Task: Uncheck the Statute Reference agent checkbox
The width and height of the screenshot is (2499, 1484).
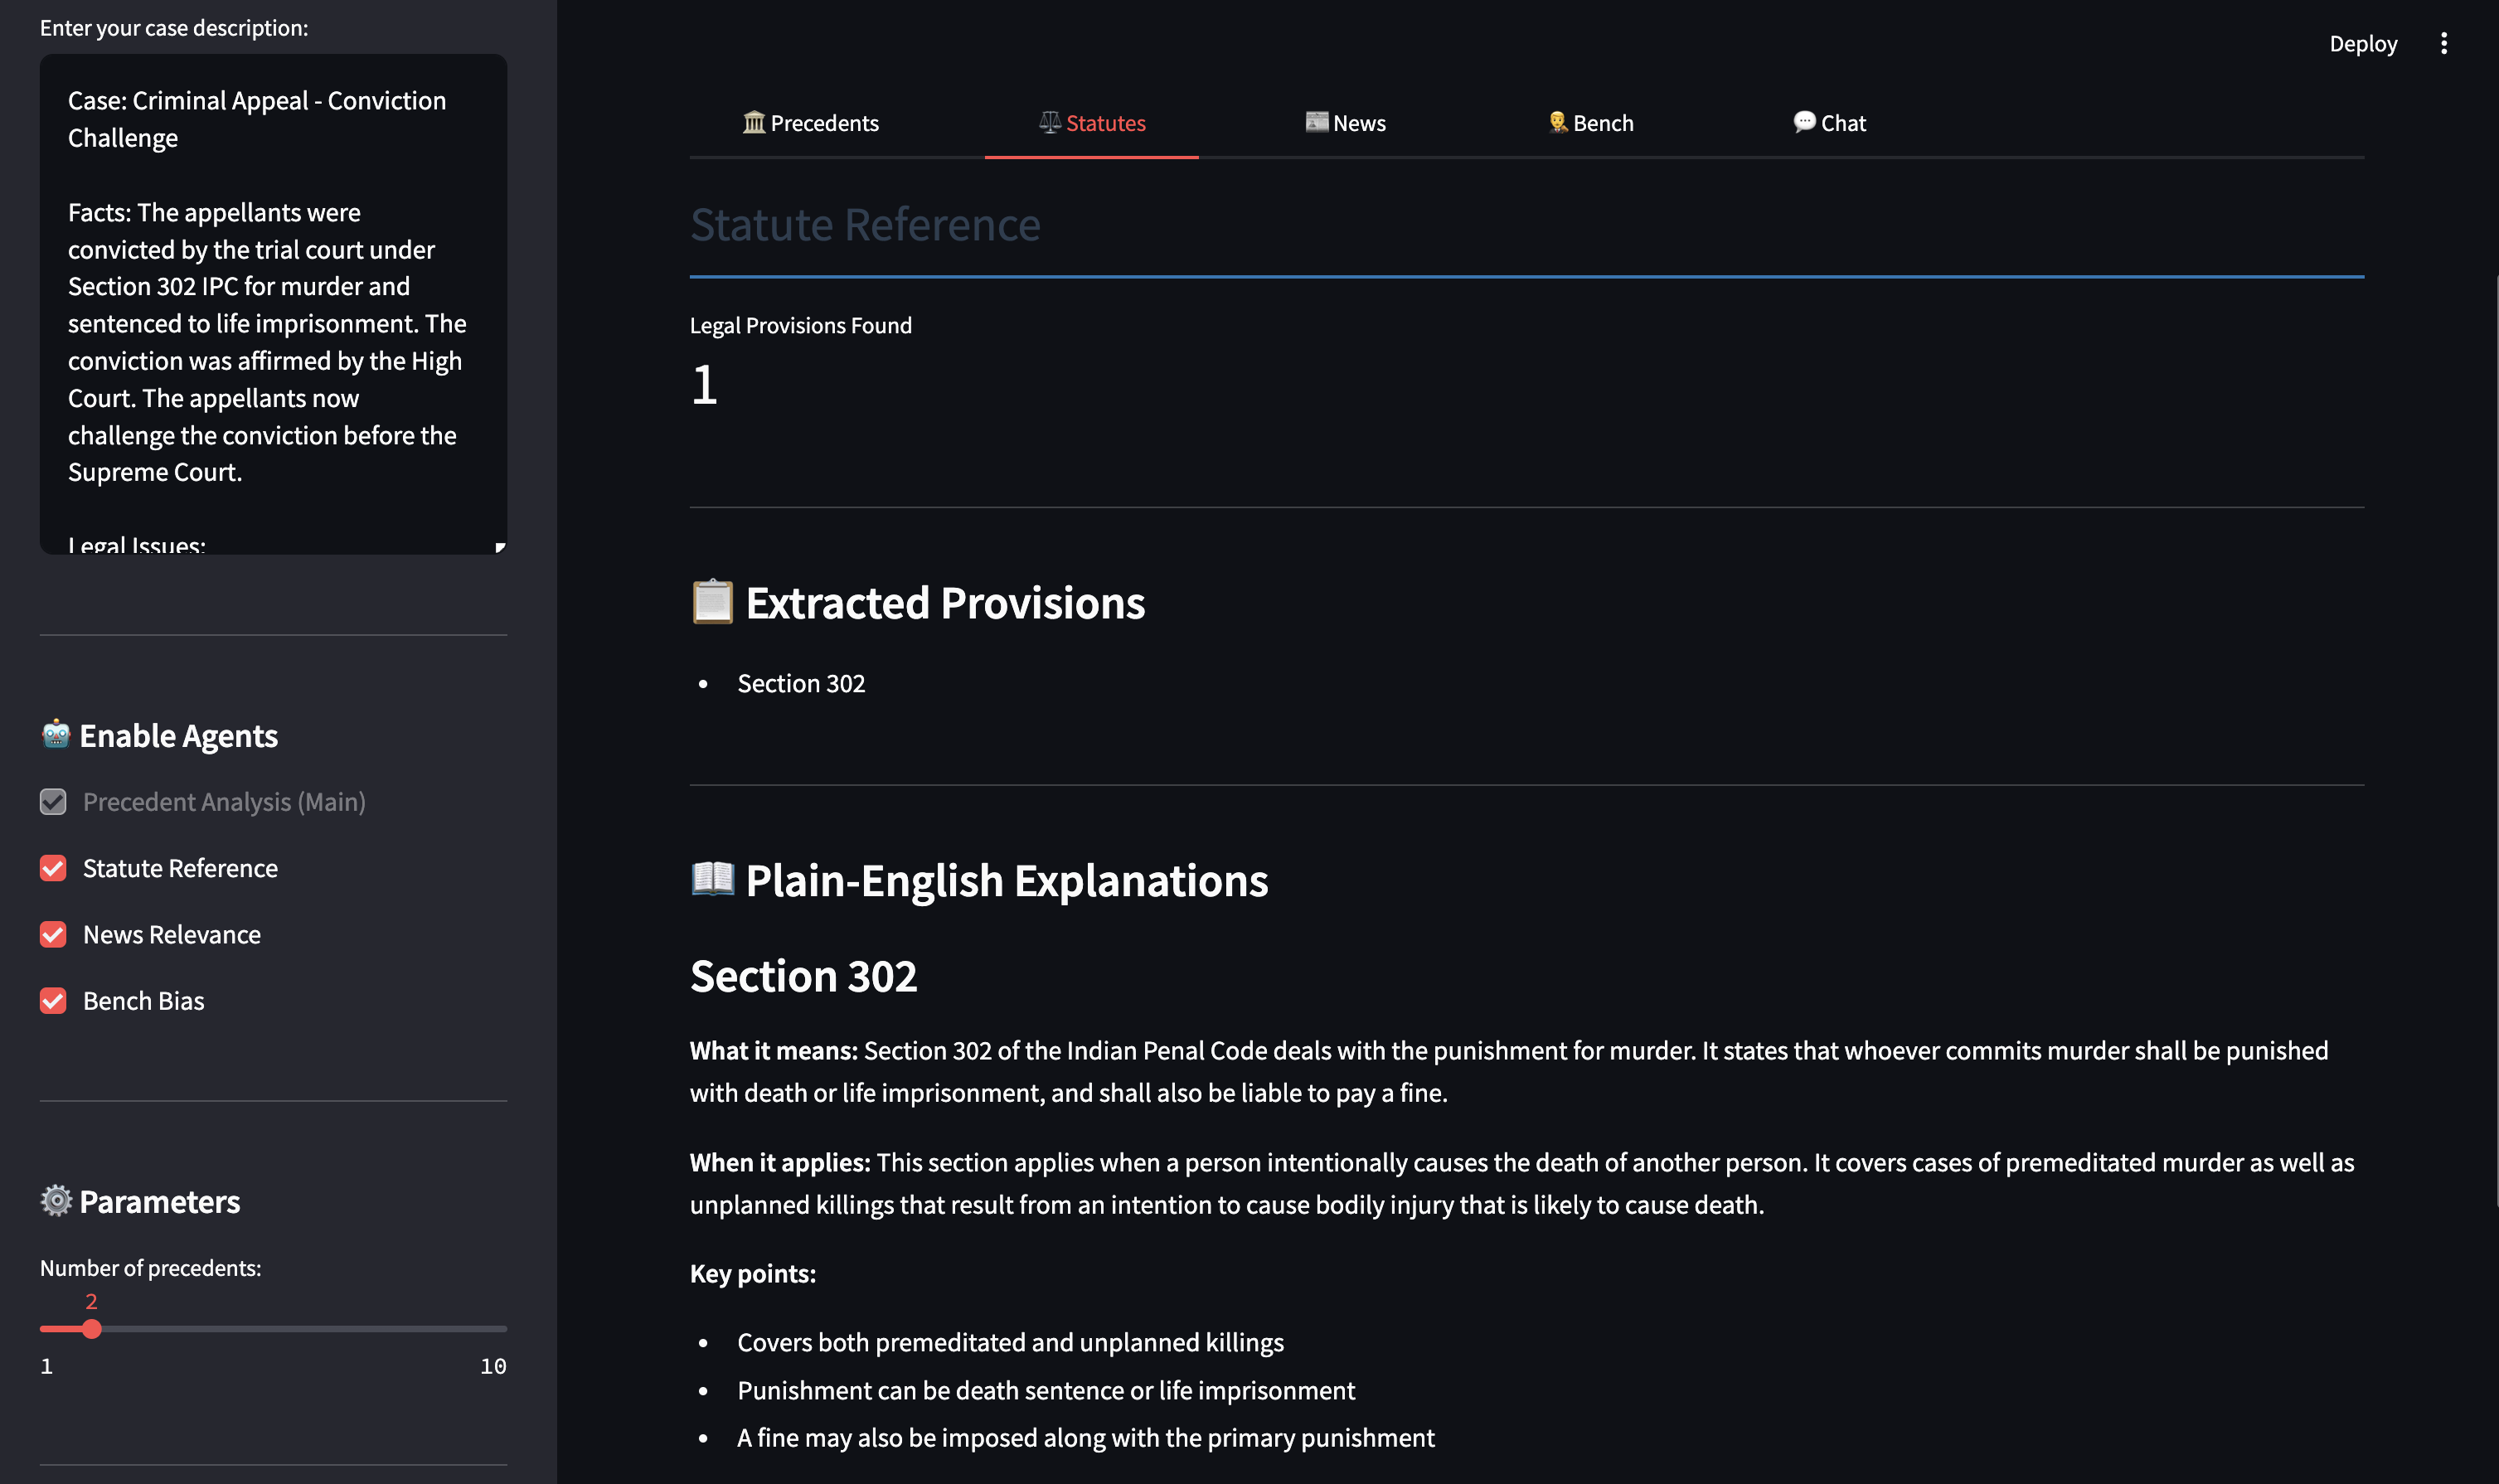Action: pyautogui.click(x=53, y=868)
